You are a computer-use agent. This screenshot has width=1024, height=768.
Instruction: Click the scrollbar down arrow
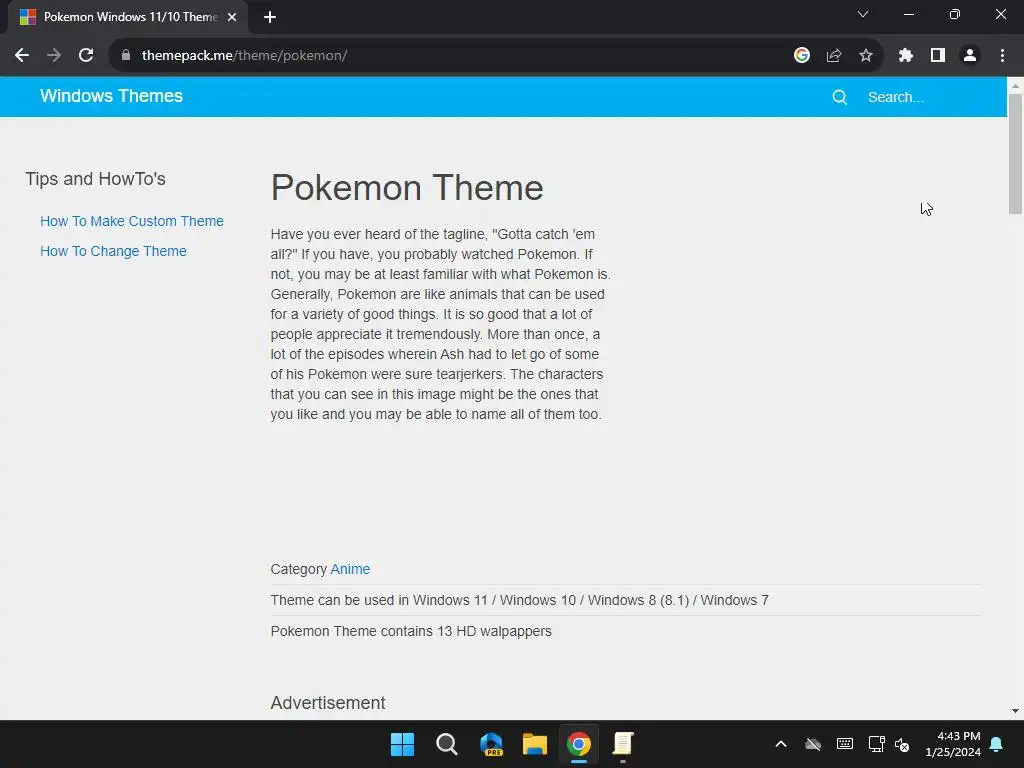pyautogui.click(x=1015, y=711)
